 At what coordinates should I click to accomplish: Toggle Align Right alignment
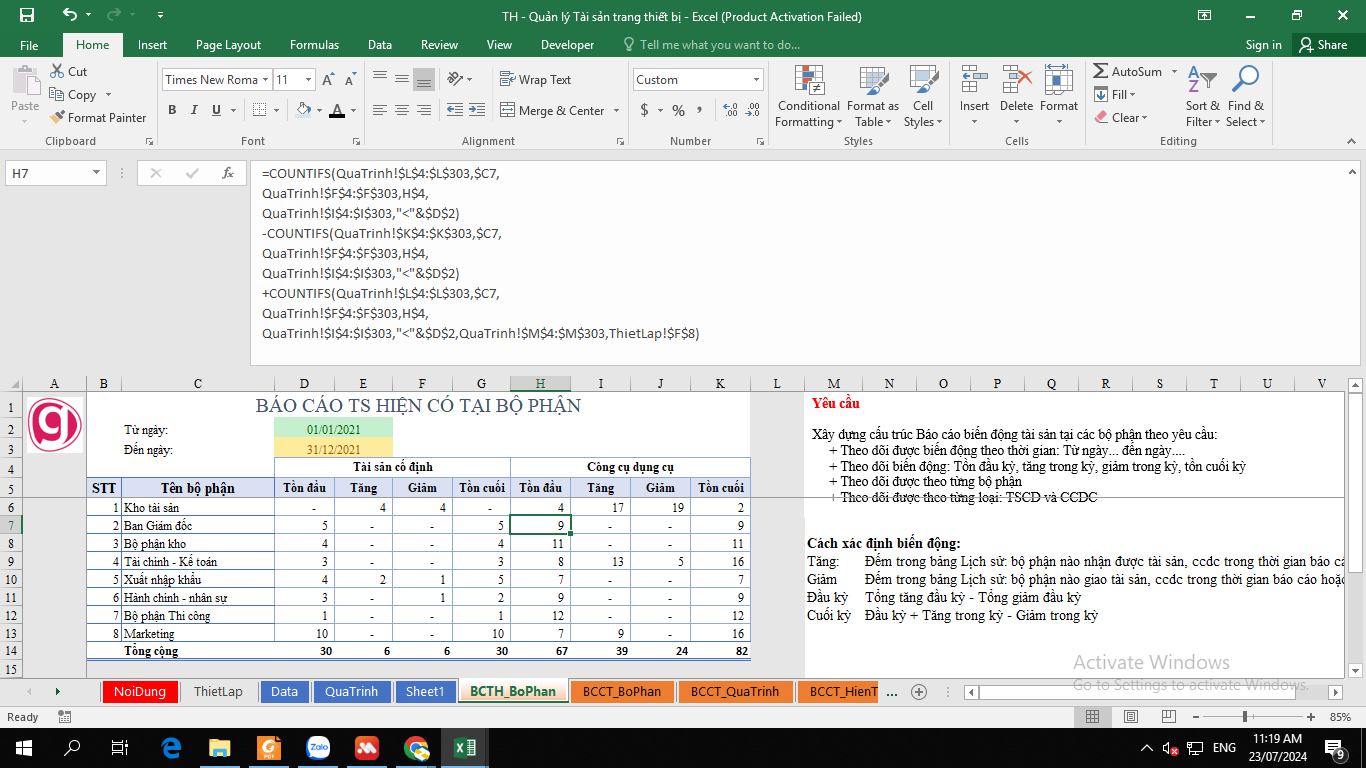423,110
